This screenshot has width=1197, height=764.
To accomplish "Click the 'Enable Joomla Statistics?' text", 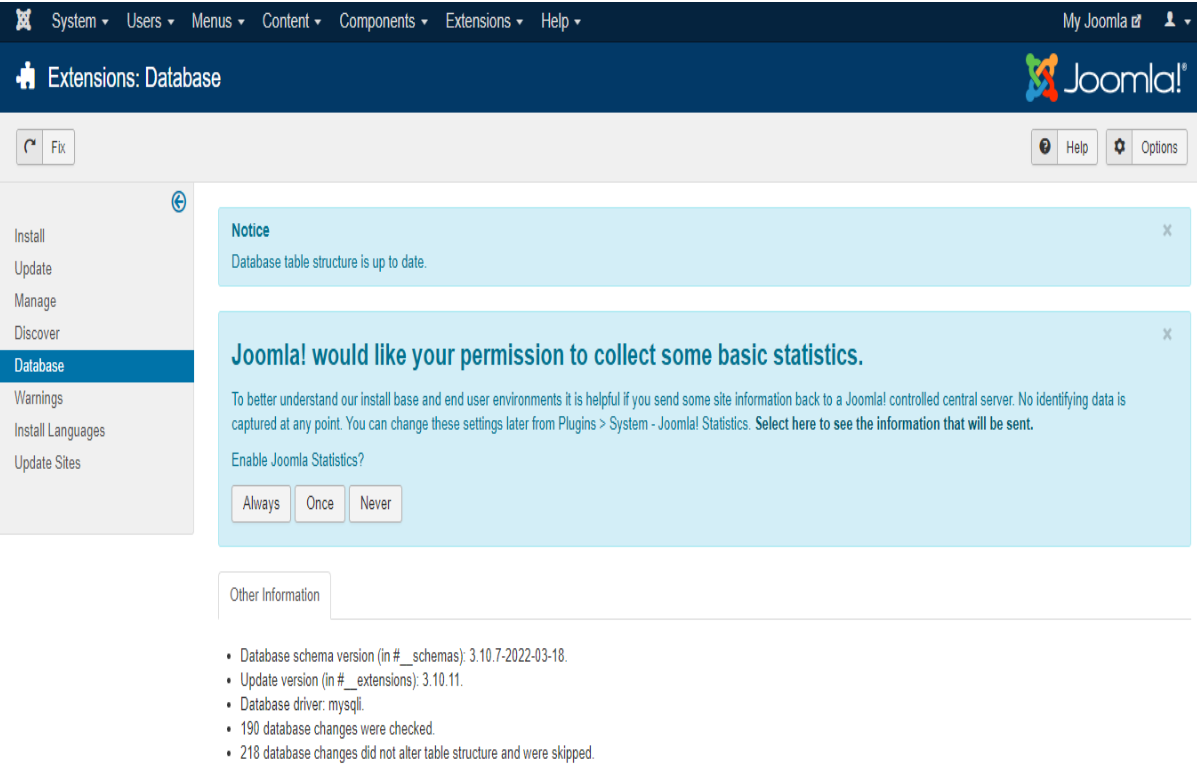I will click(298, 460).
